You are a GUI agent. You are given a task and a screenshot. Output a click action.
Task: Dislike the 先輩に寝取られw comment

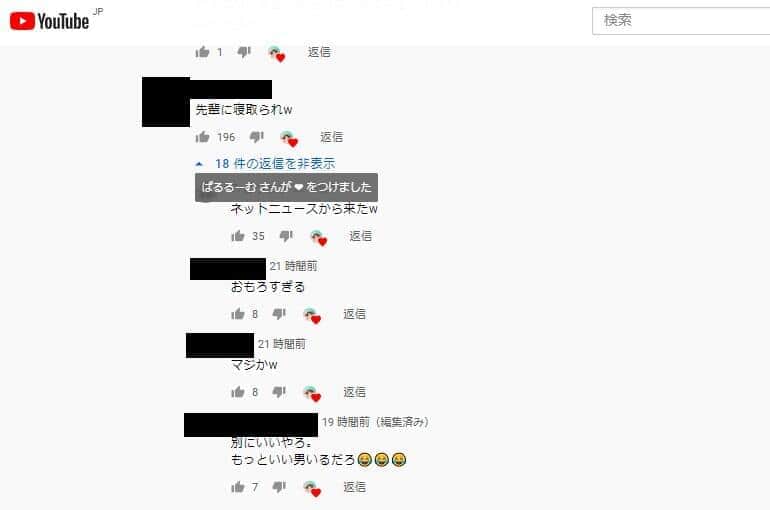(x=256, y=137)
